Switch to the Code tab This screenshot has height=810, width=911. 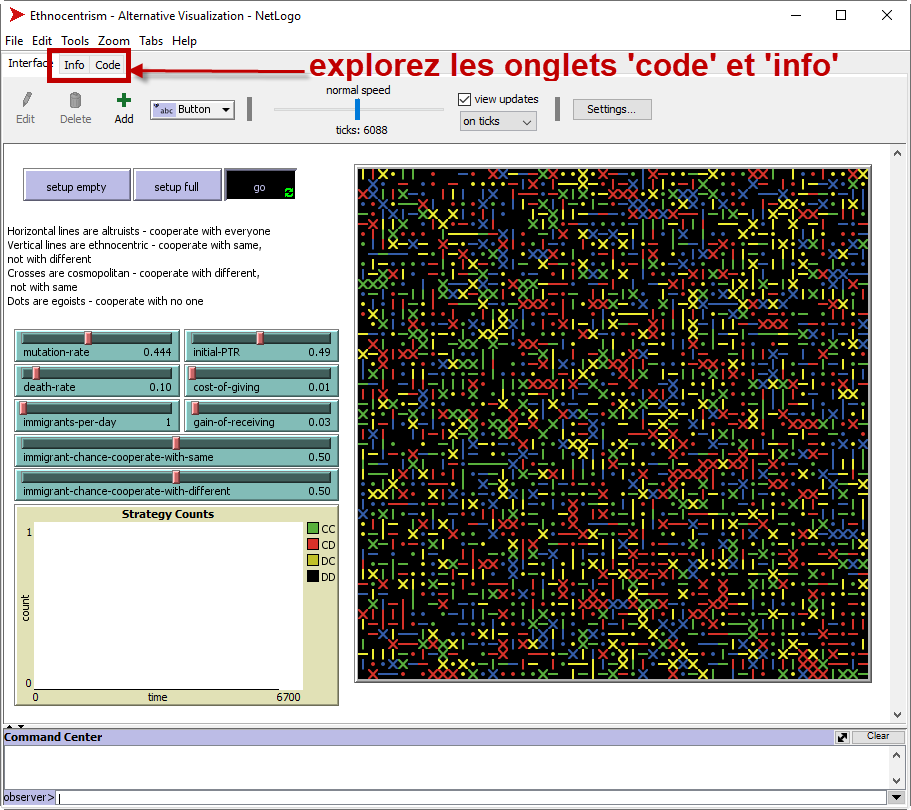108,65
